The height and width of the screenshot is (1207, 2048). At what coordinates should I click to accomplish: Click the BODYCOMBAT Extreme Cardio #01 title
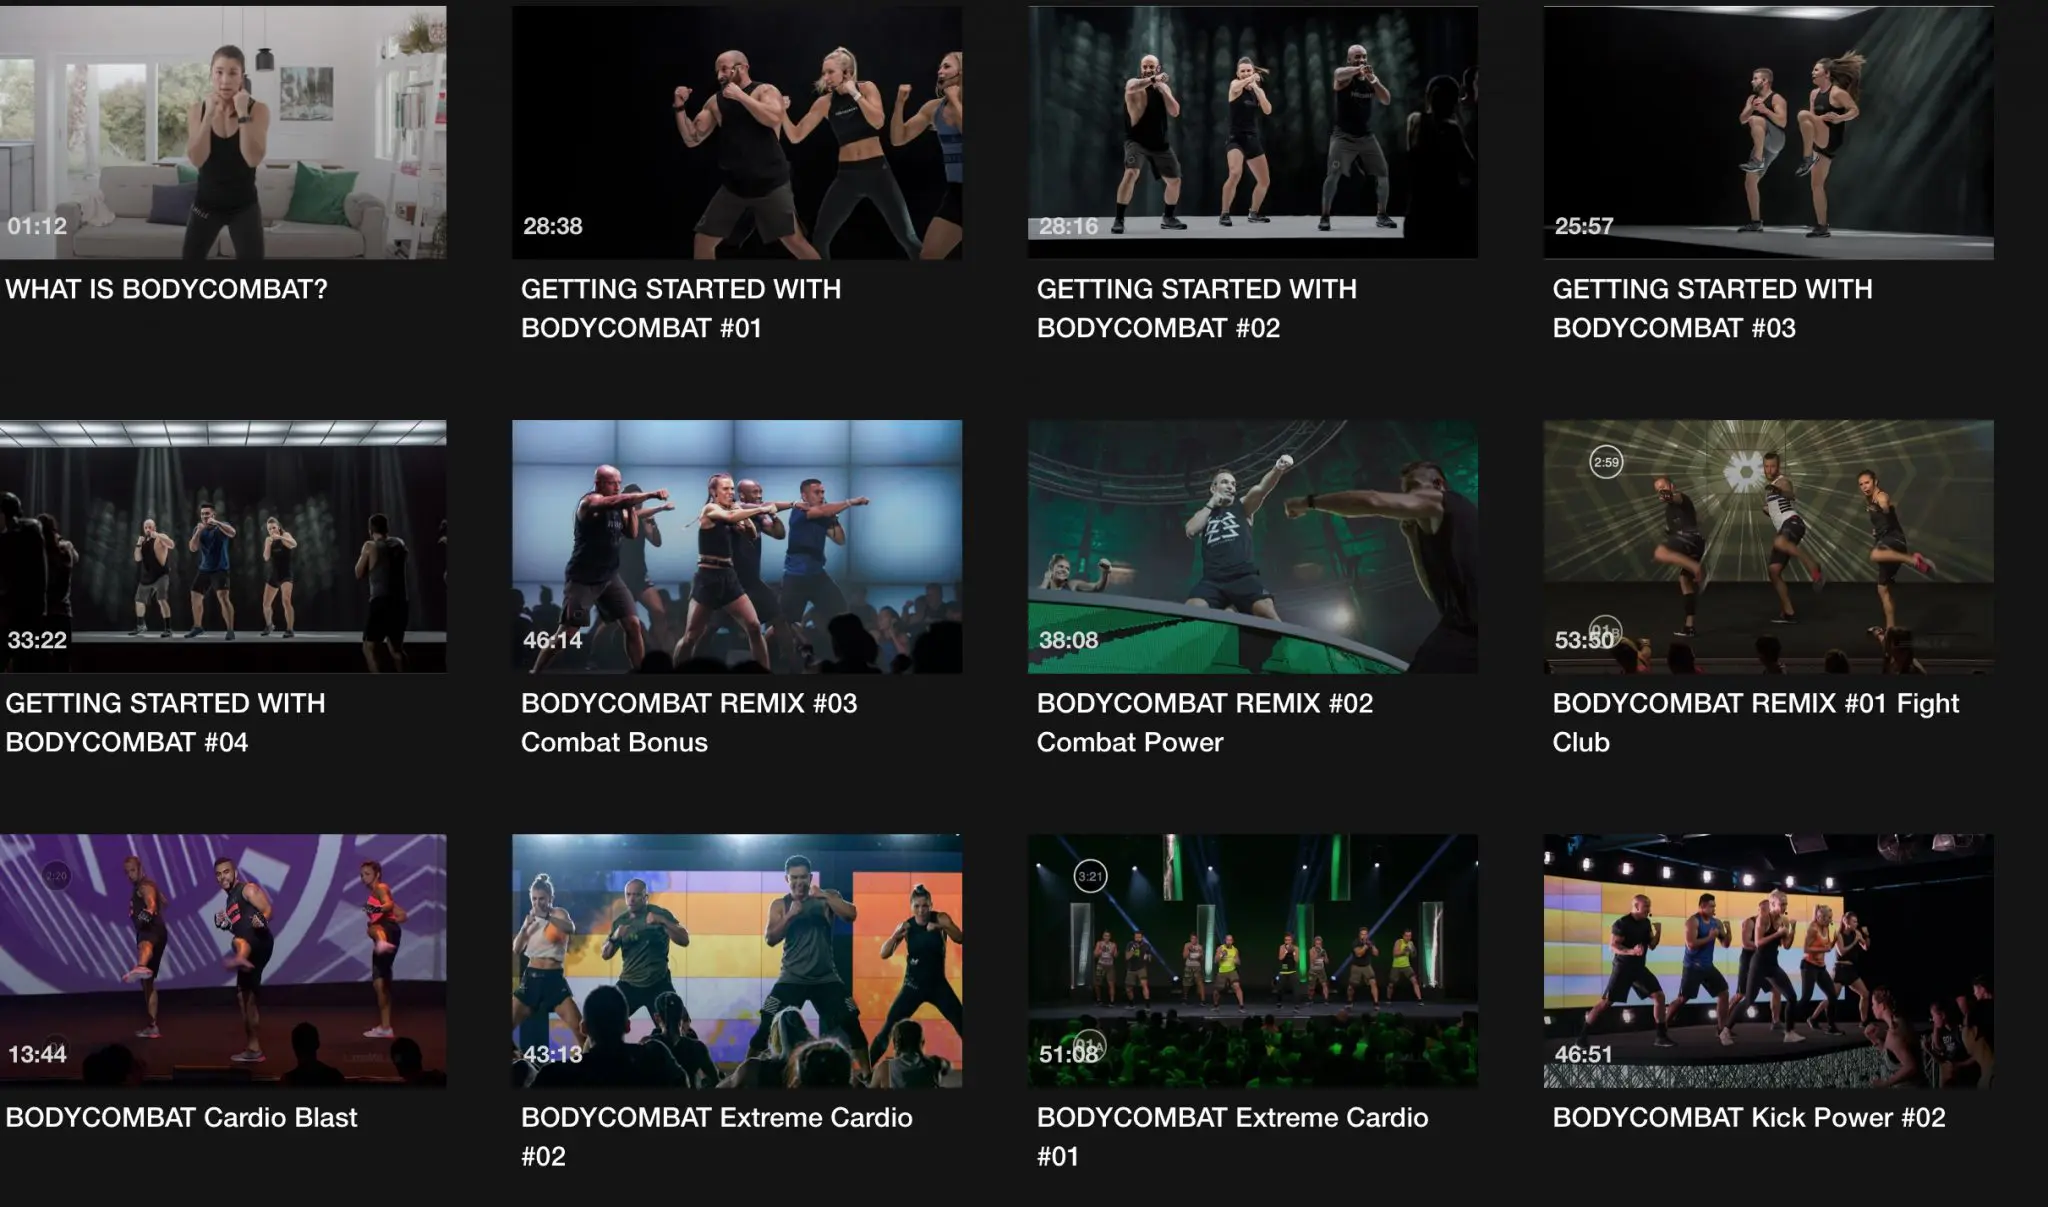[x=1232, y=1136]
